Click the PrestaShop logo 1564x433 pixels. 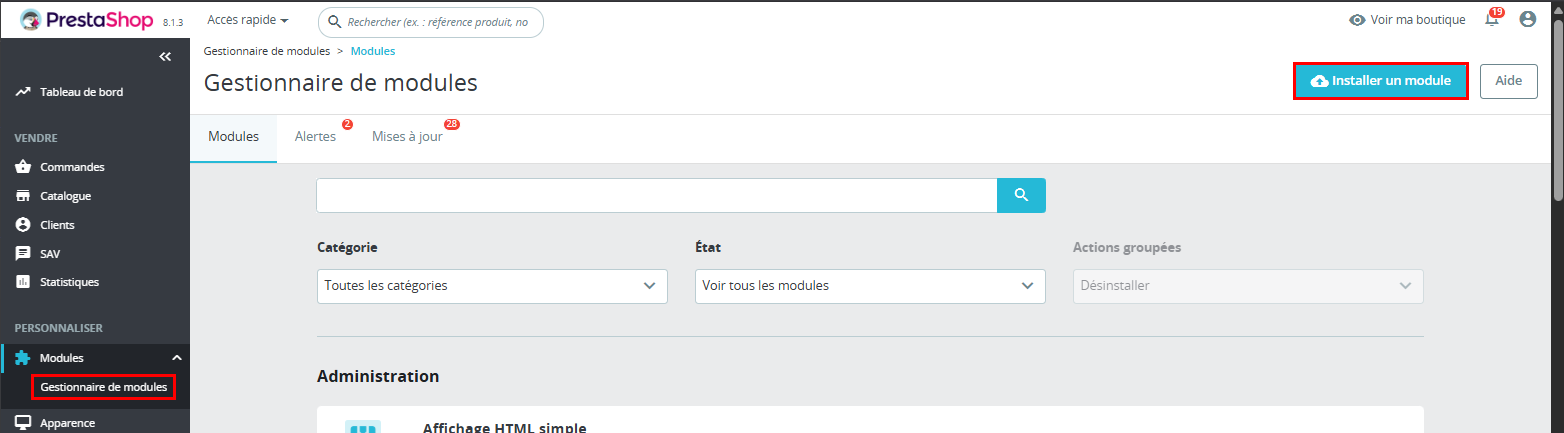[86, 20]
